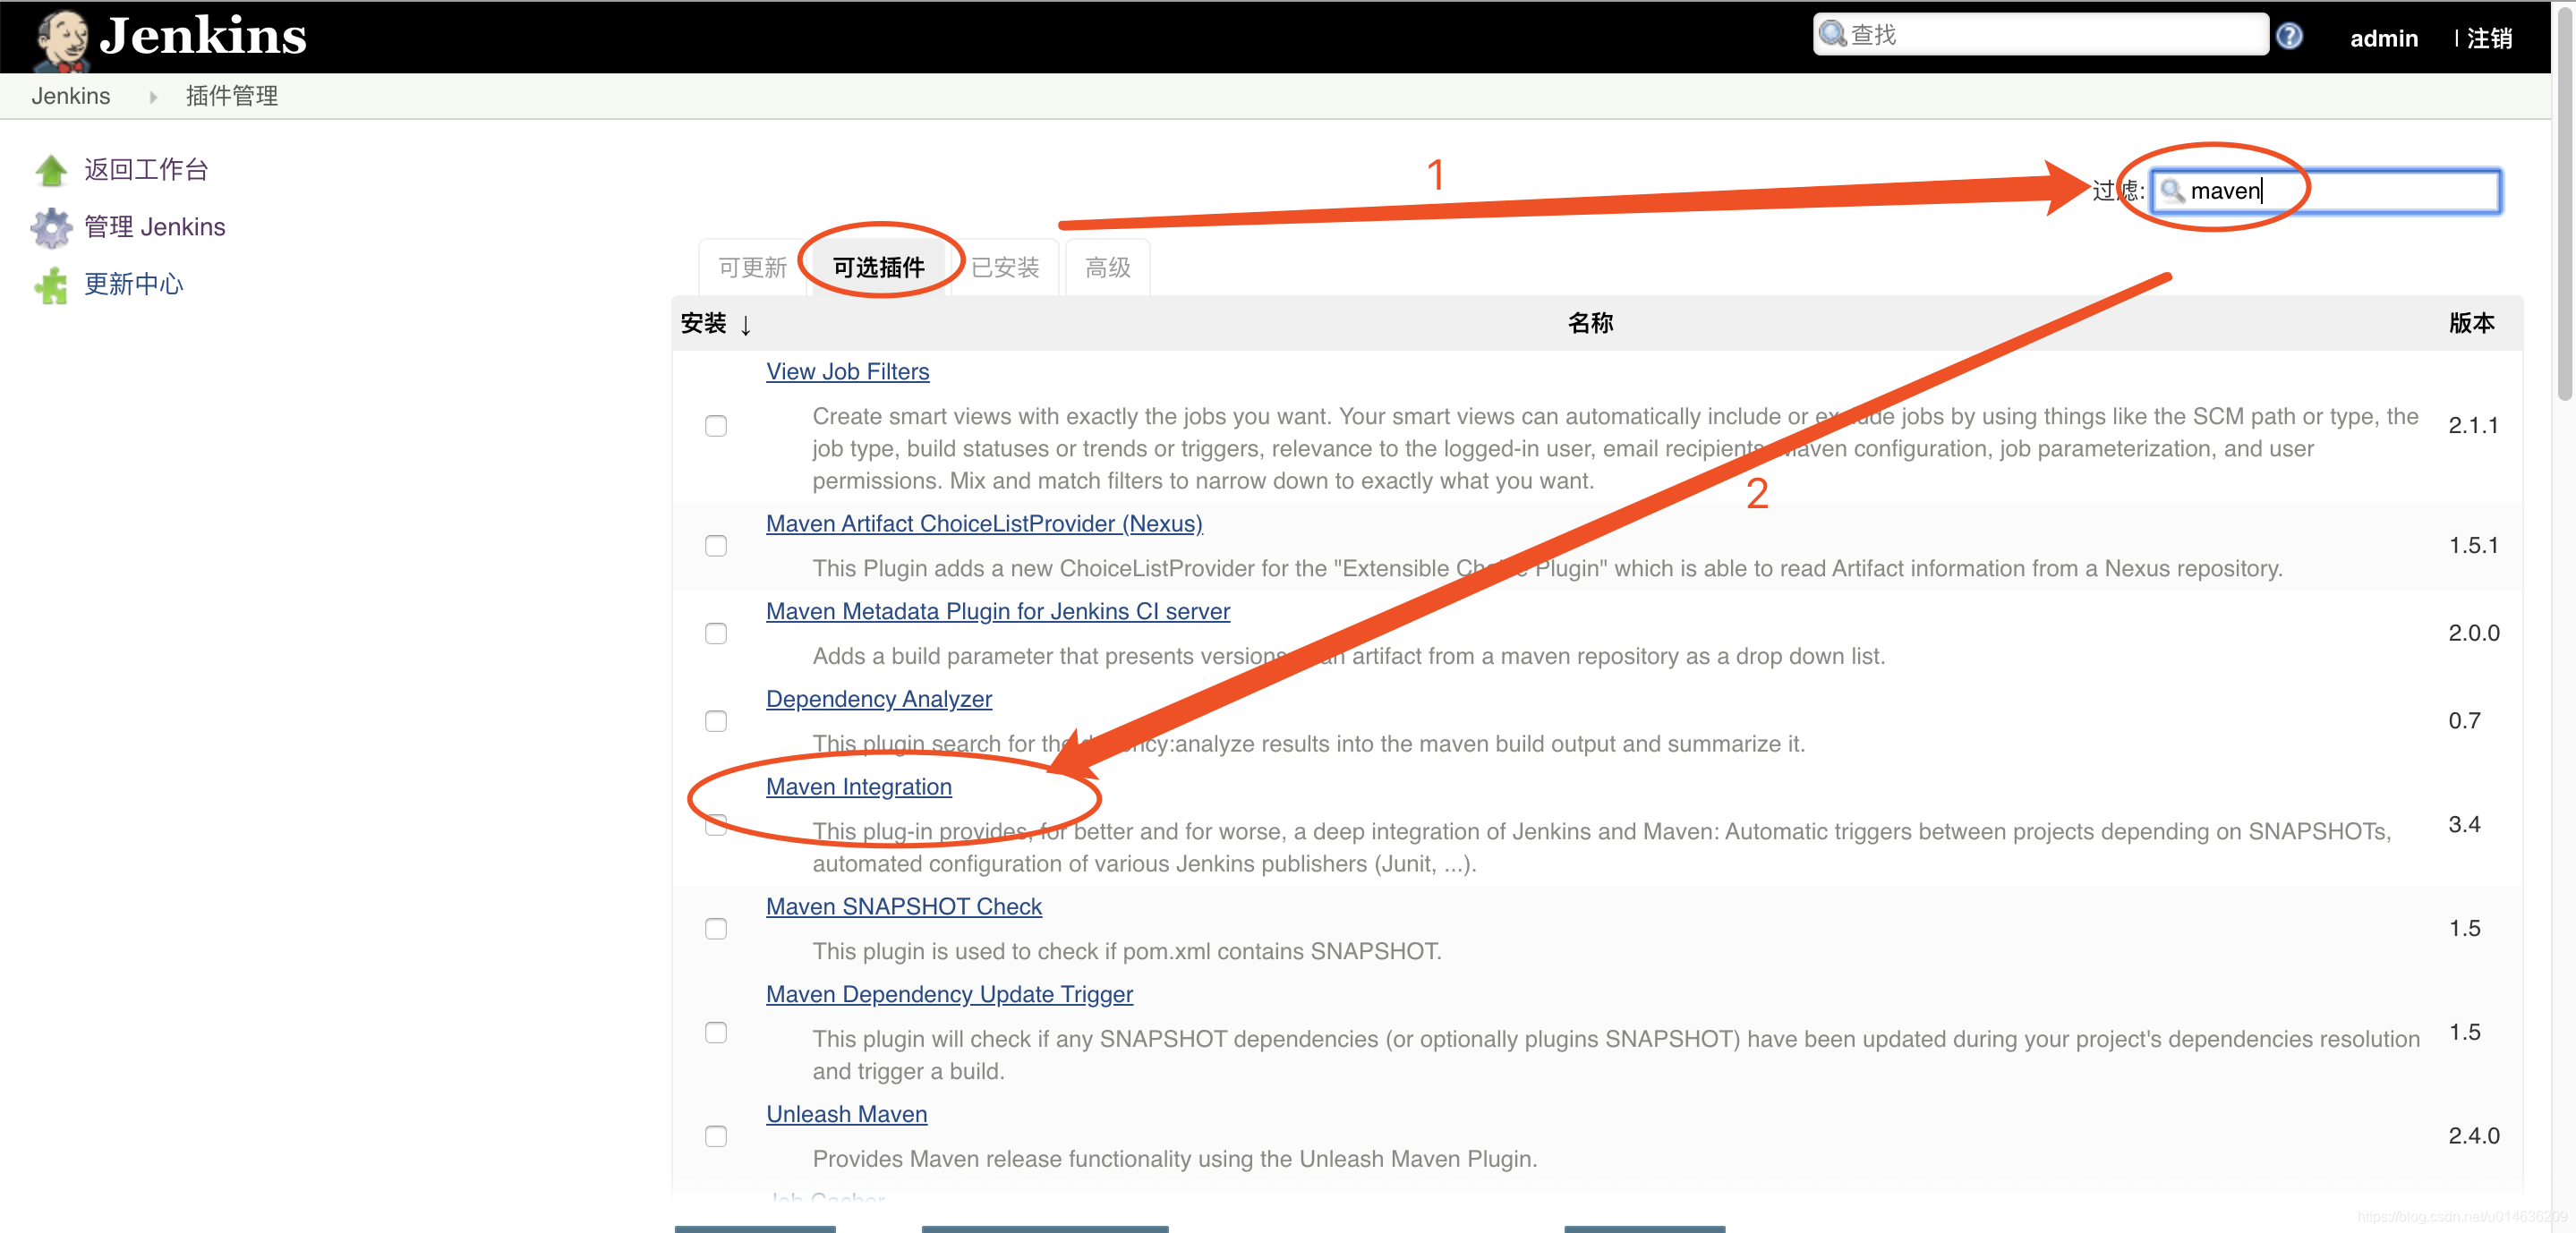The height and width of the screenshot is (1233, 2576).
Task: Click version 2.0.0 of Maven Metadata Plugin
Action: coord(2474,634)
